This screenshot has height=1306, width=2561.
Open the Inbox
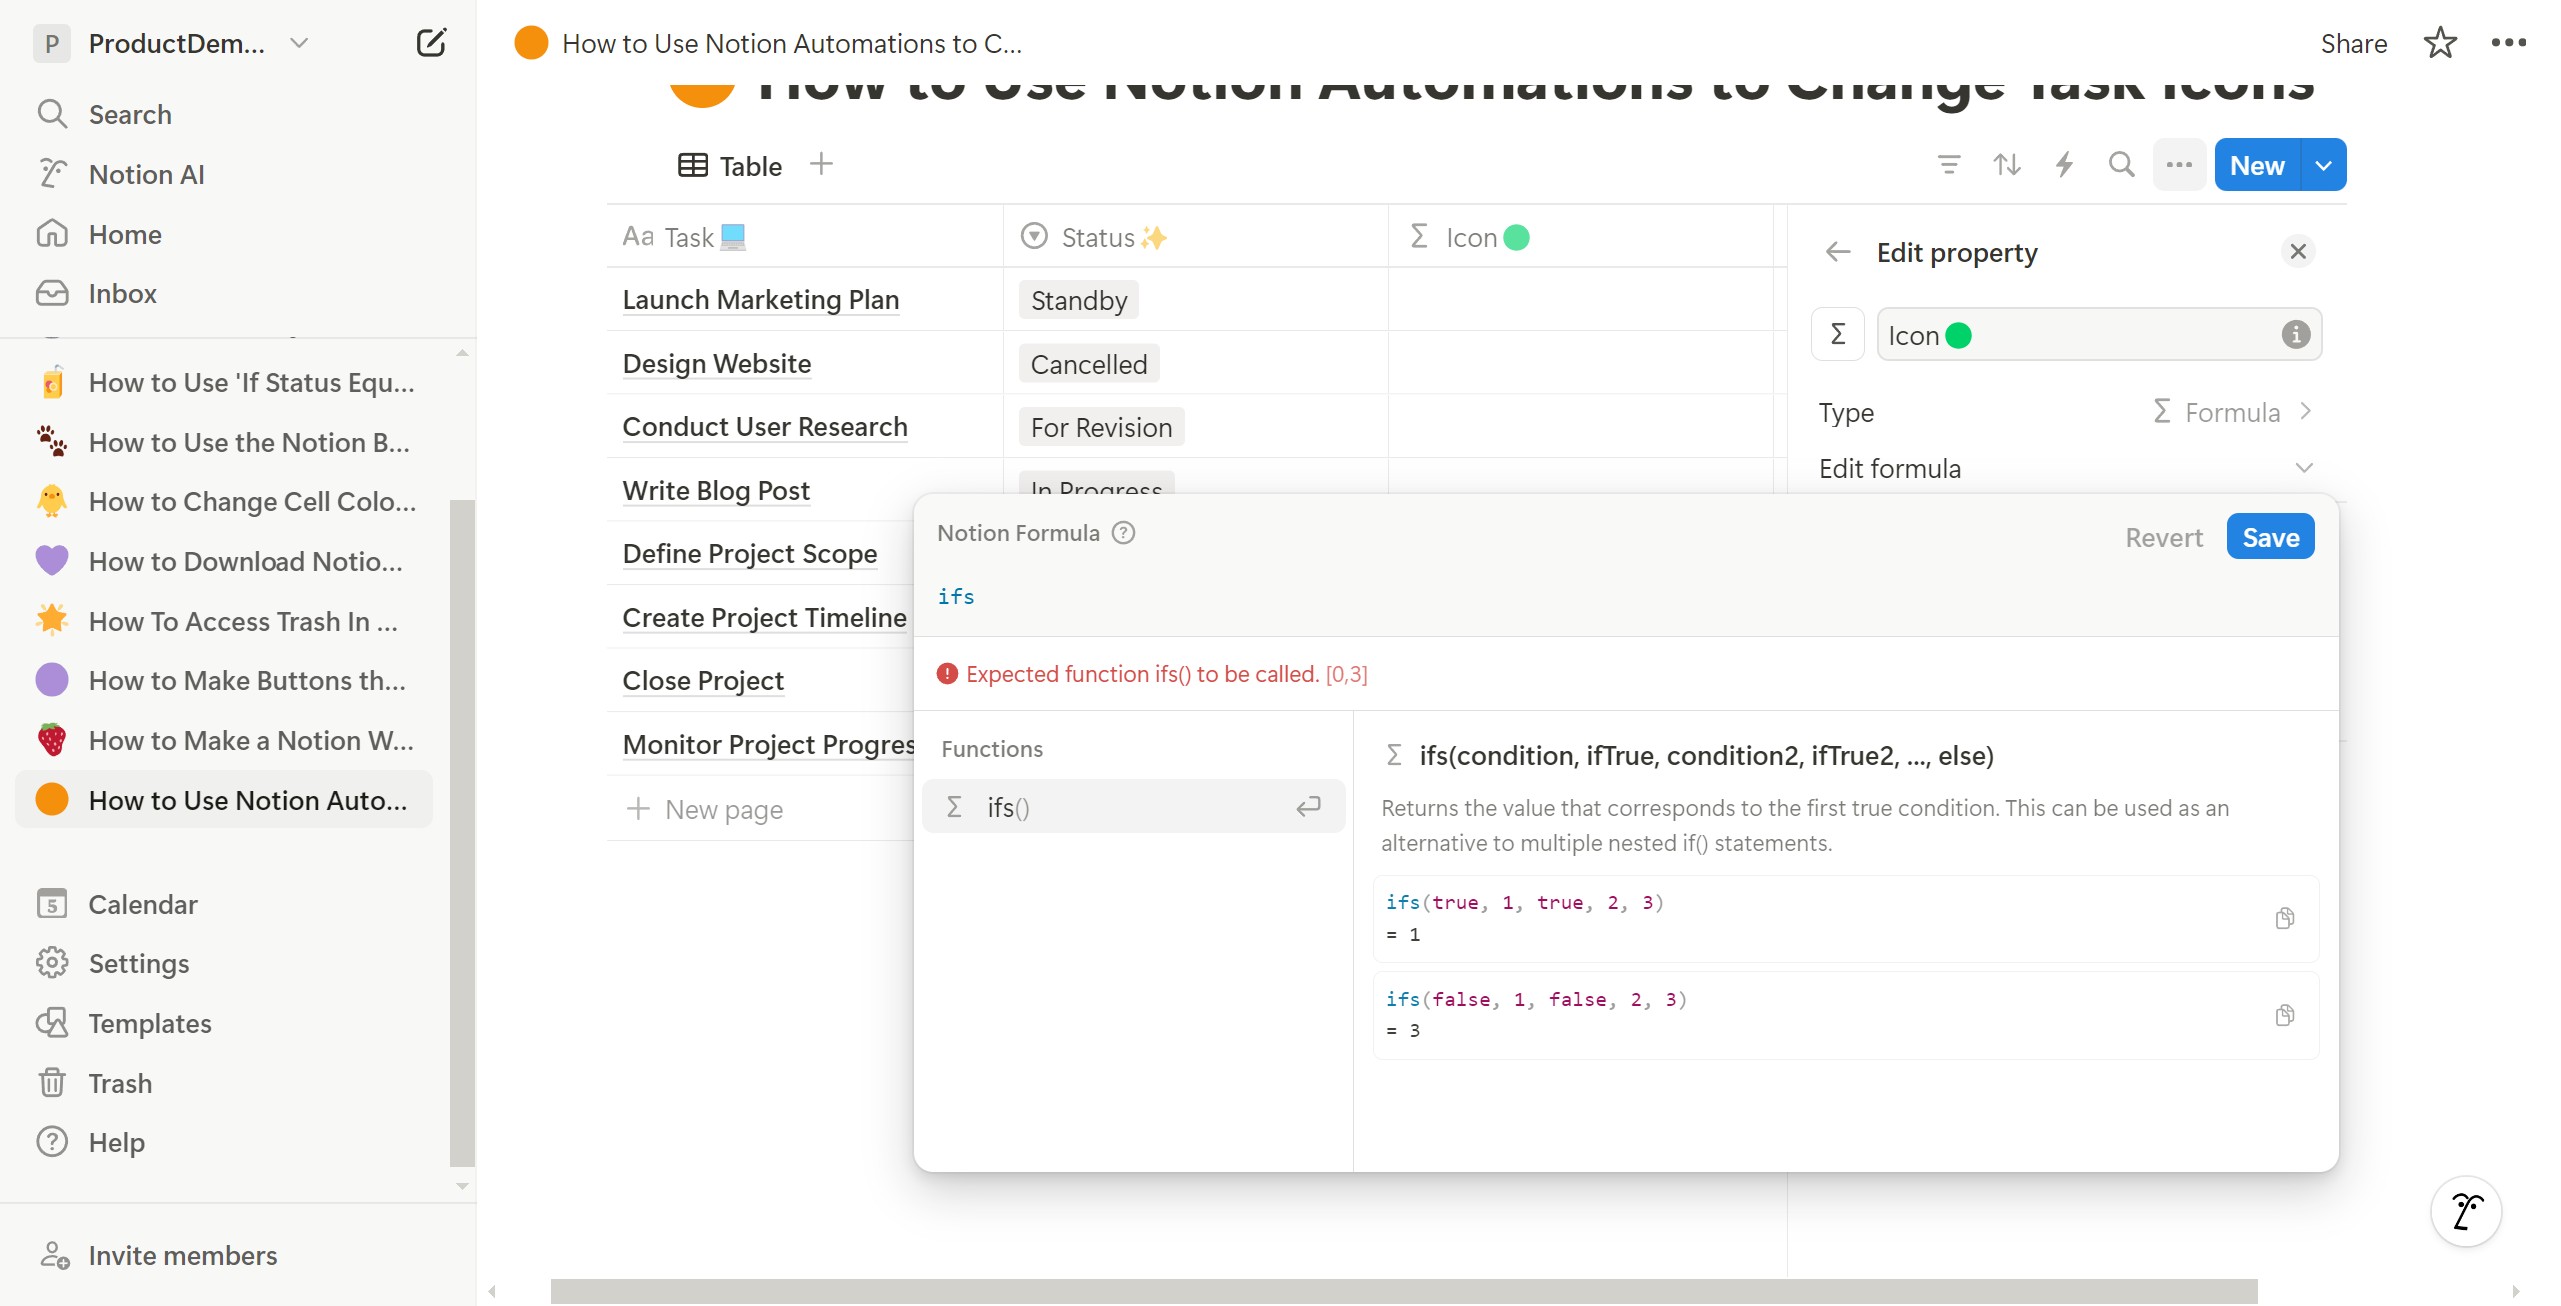122,293
